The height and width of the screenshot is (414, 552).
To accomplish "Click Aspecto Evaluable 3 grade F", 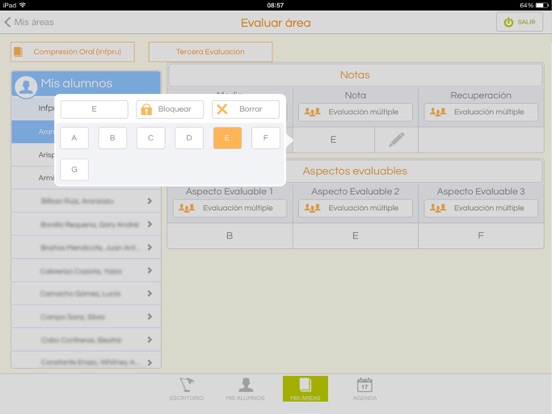I will pos(481,236).
